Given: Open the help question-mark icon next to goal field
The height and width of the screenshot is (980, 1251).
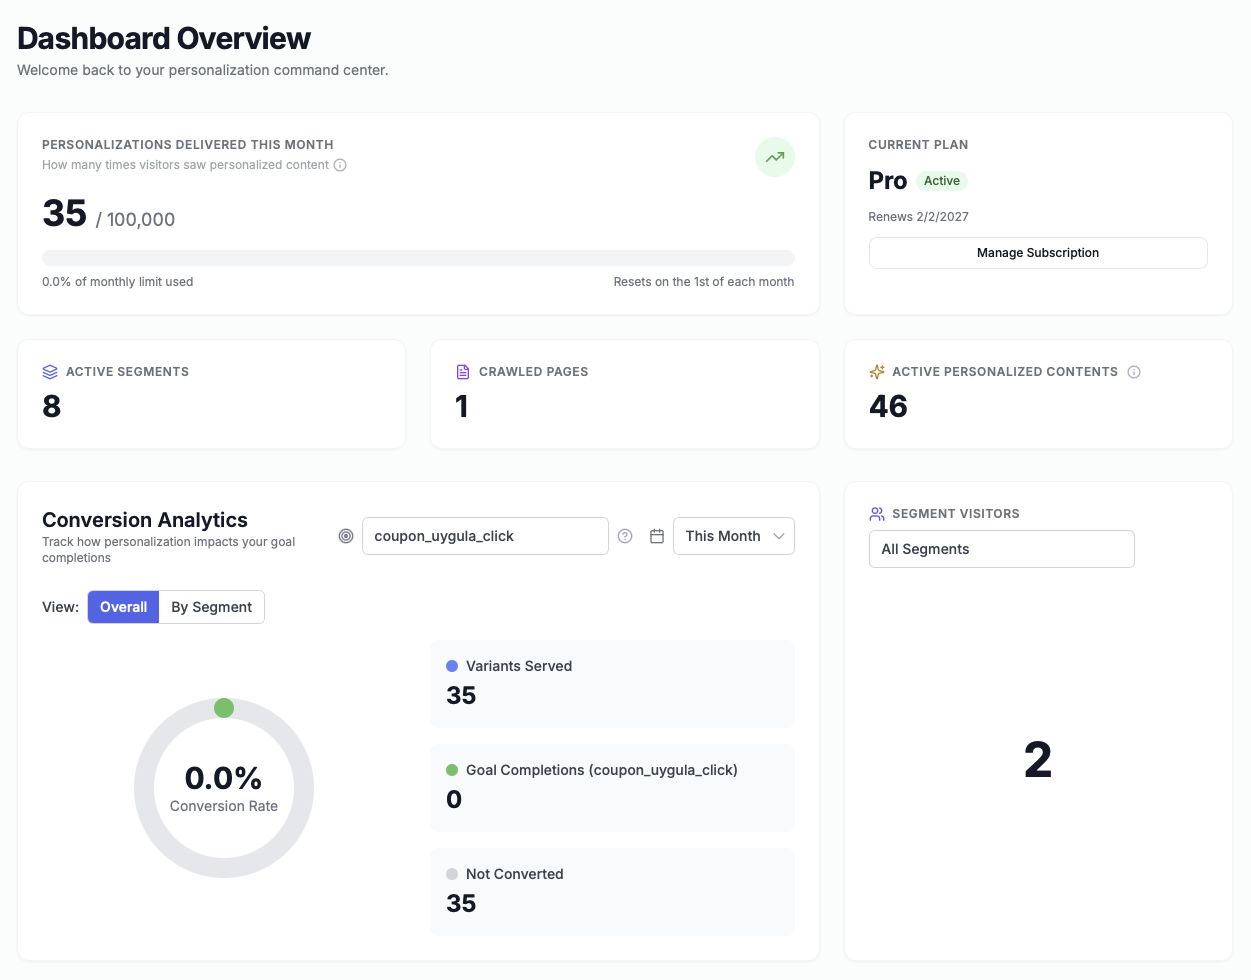Looking at the screenshot, I should click(625, 536).
